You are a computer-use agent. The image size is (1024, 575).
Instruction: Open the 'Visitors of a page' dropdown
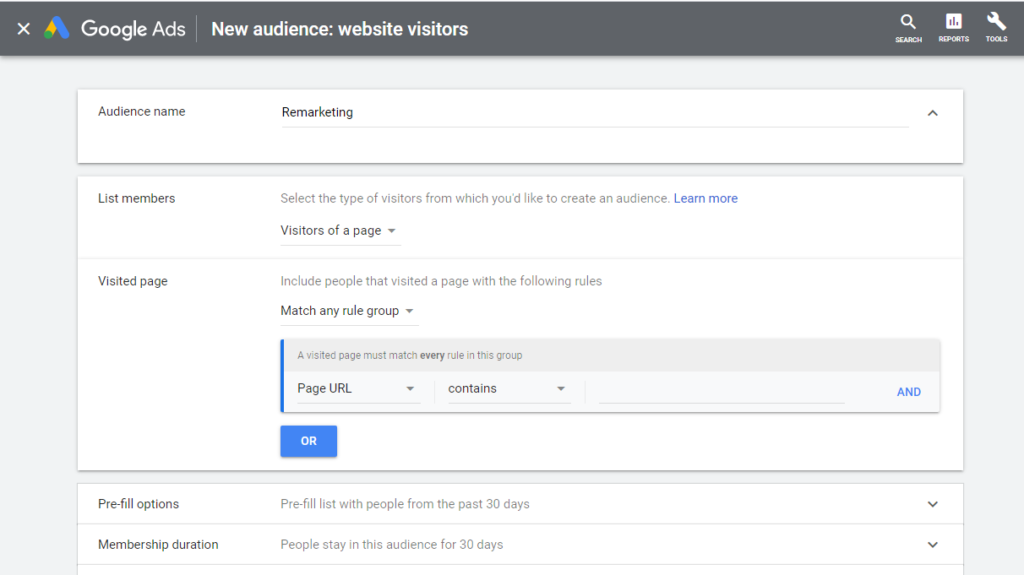click(x=339, y=231)
